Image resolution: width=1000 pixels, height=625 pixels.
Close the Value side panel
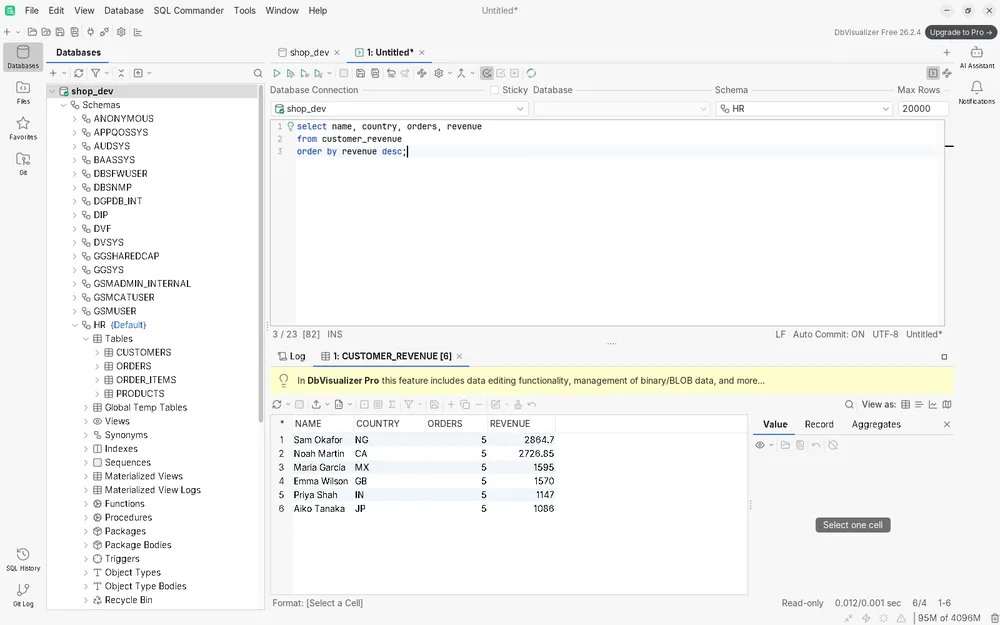[946, 425]
